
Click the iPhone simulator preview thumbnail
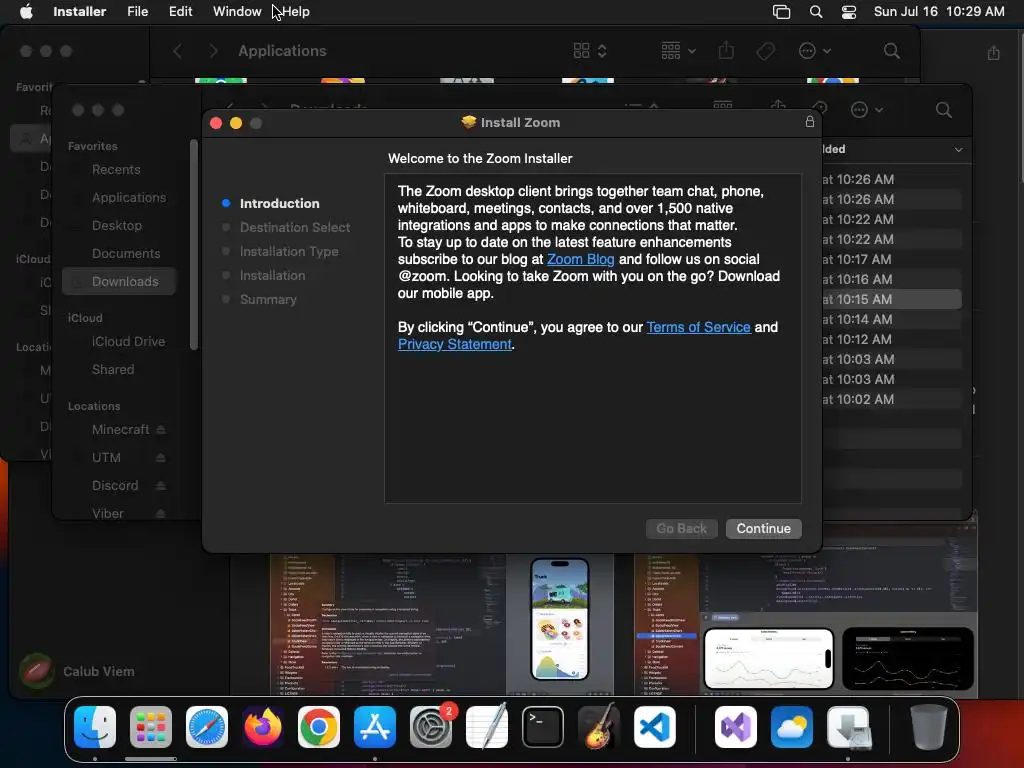click(x=560, y=618)
